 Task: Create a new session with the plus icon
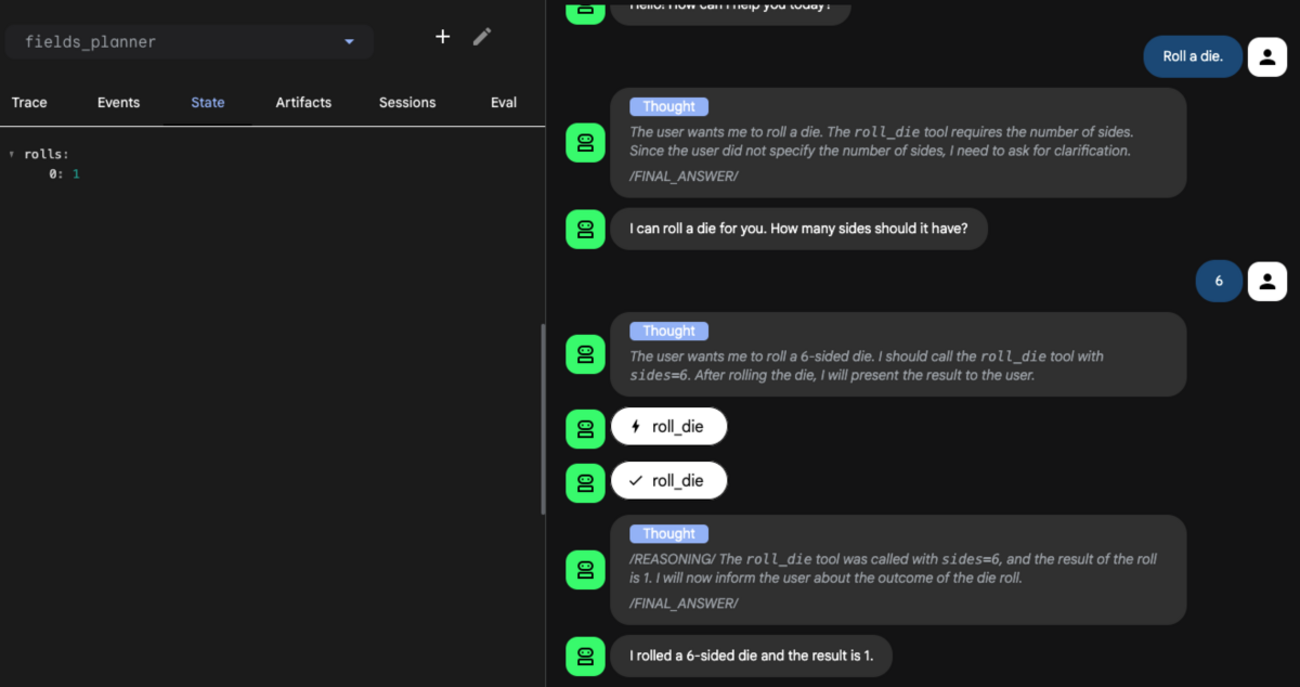tap(442, 37)
